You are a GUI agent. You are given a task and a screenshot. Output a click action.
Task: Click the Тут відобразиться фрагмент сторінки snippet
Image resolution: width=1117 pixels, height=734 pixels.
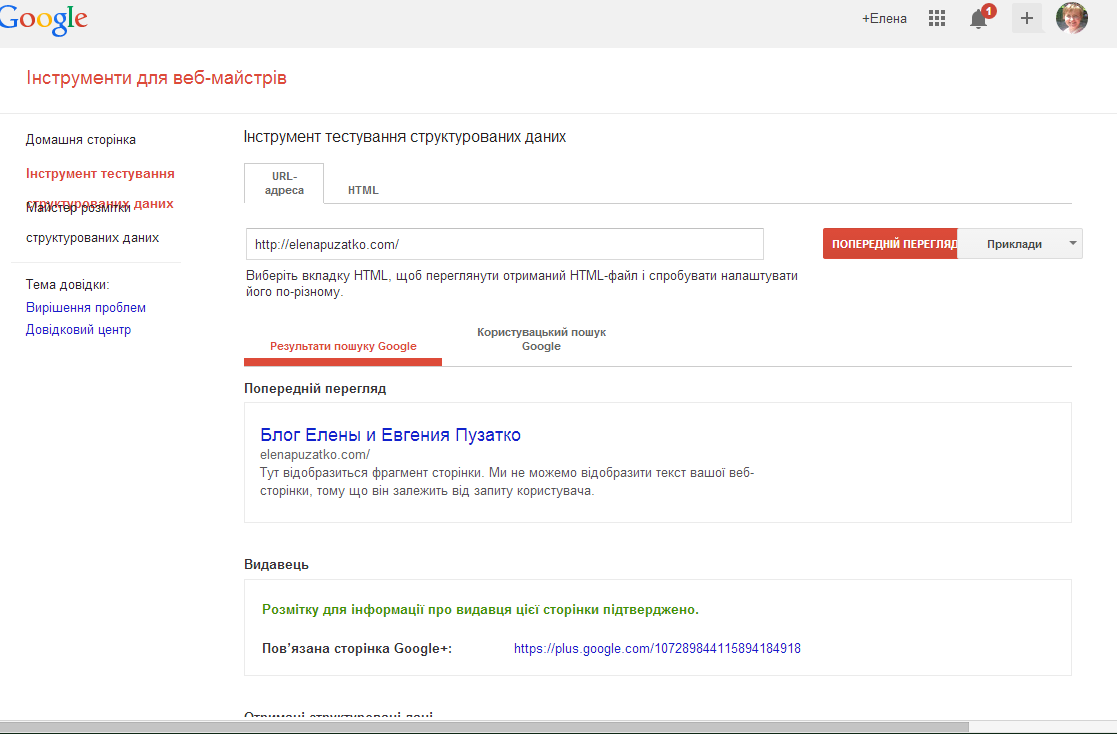(x=507, y=482)
